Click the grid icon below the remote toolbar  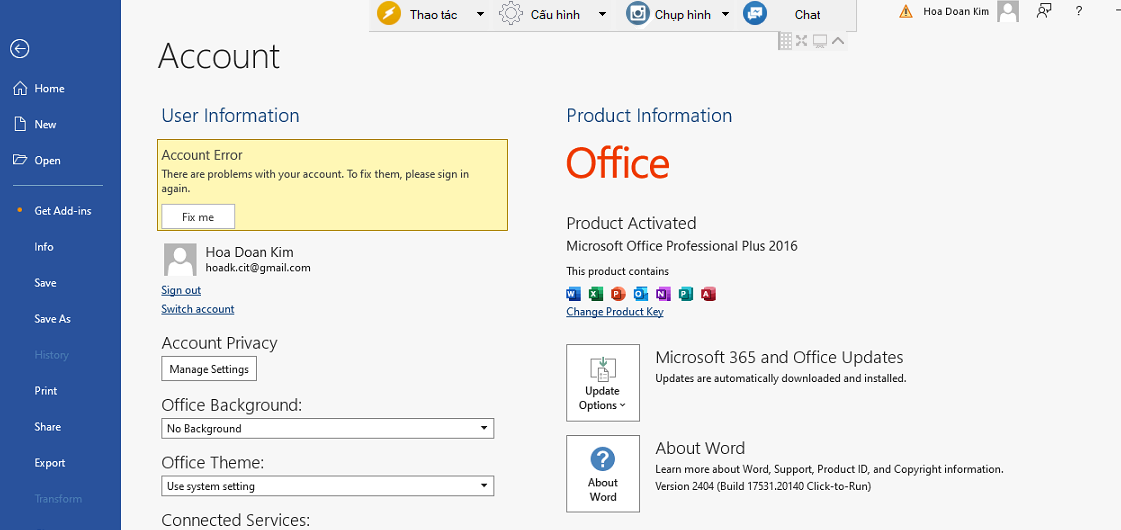[x=785, y=41]
